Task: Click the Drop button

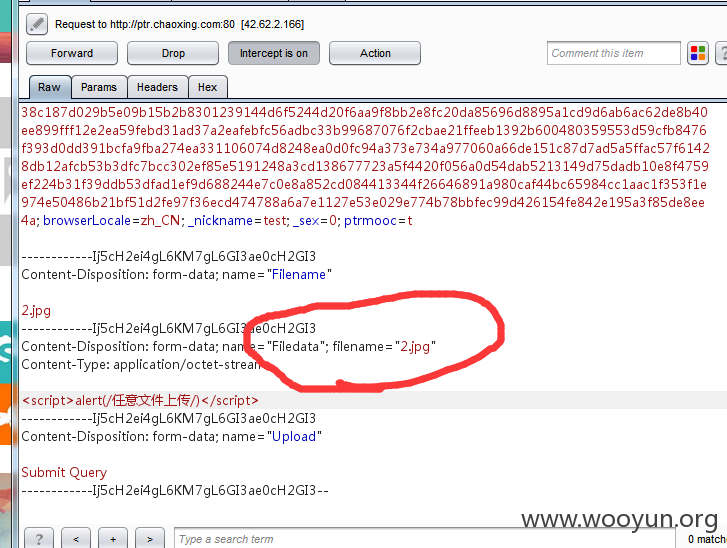Action: pyautogui.click(x=173, y=53)
